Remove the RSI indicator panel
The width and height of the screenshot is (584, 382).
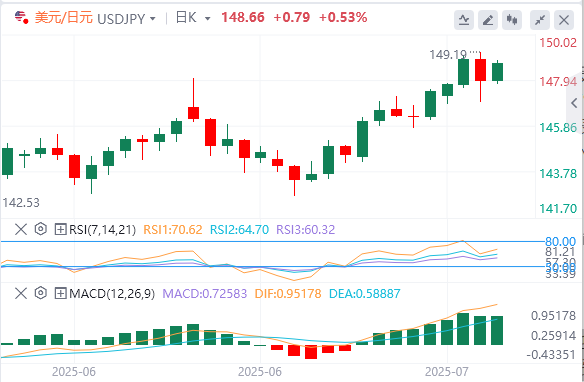21,229
